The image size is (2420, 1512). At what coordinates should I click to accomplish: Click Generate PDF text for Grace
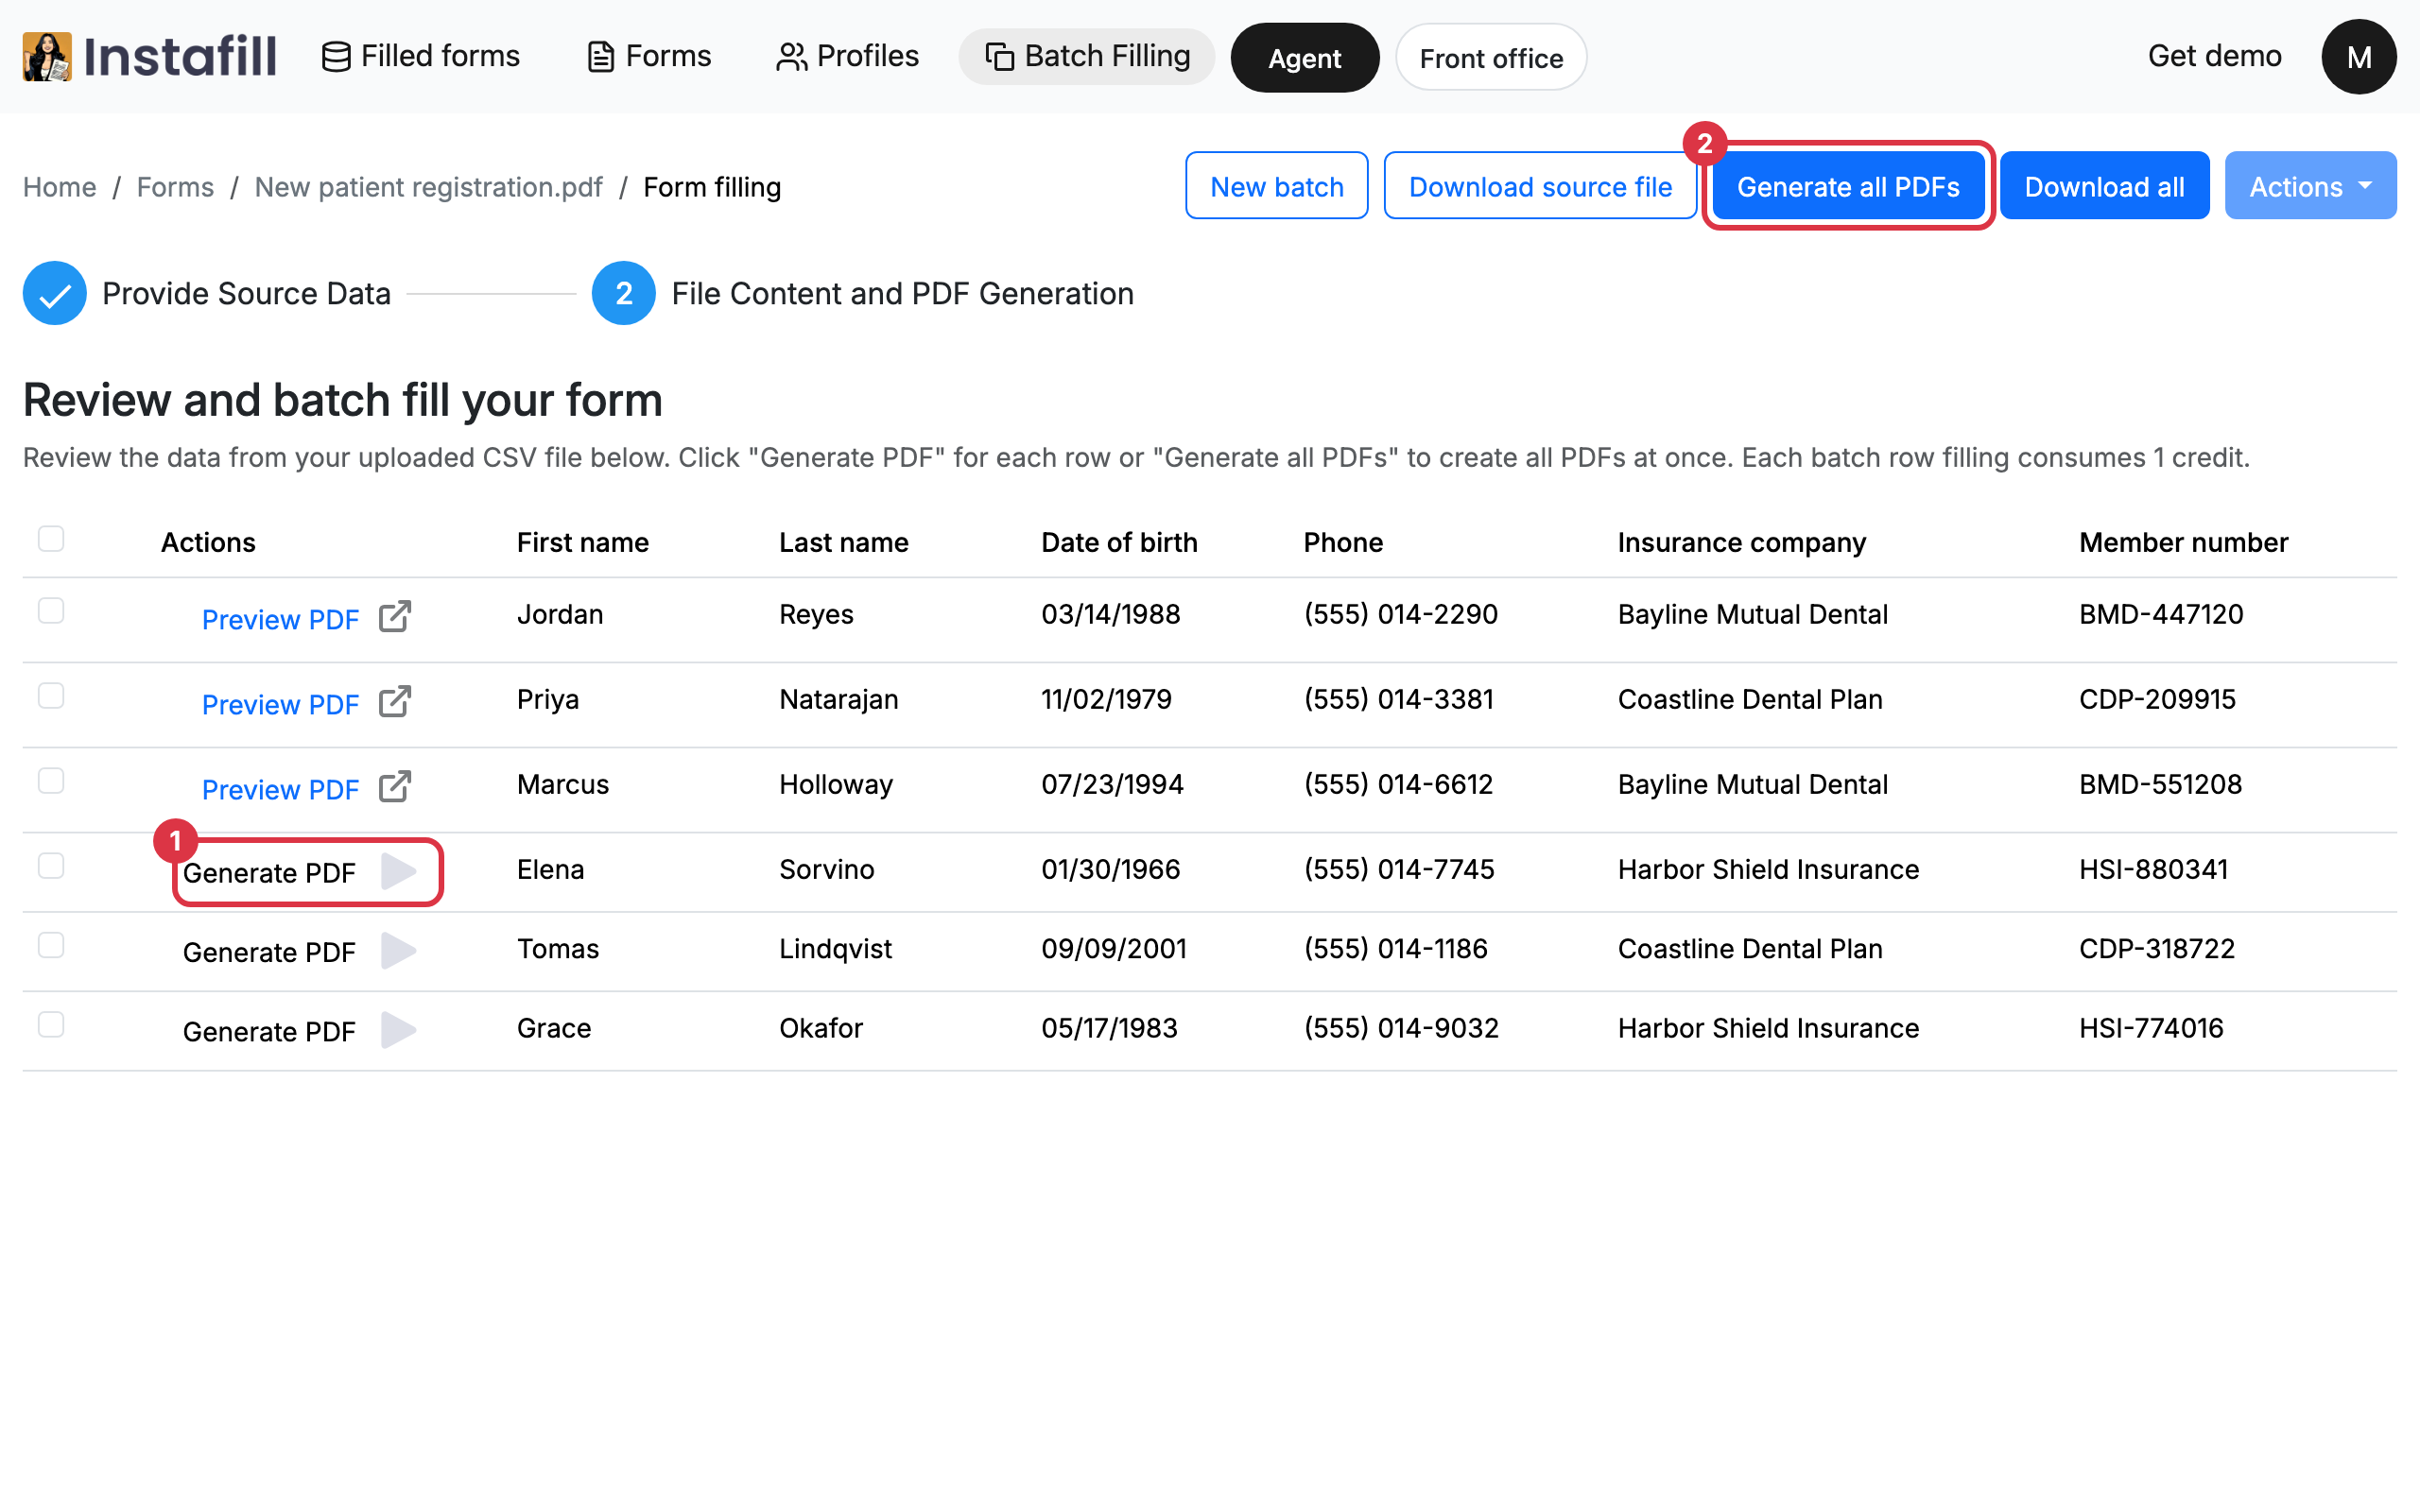pos(269,1031)
